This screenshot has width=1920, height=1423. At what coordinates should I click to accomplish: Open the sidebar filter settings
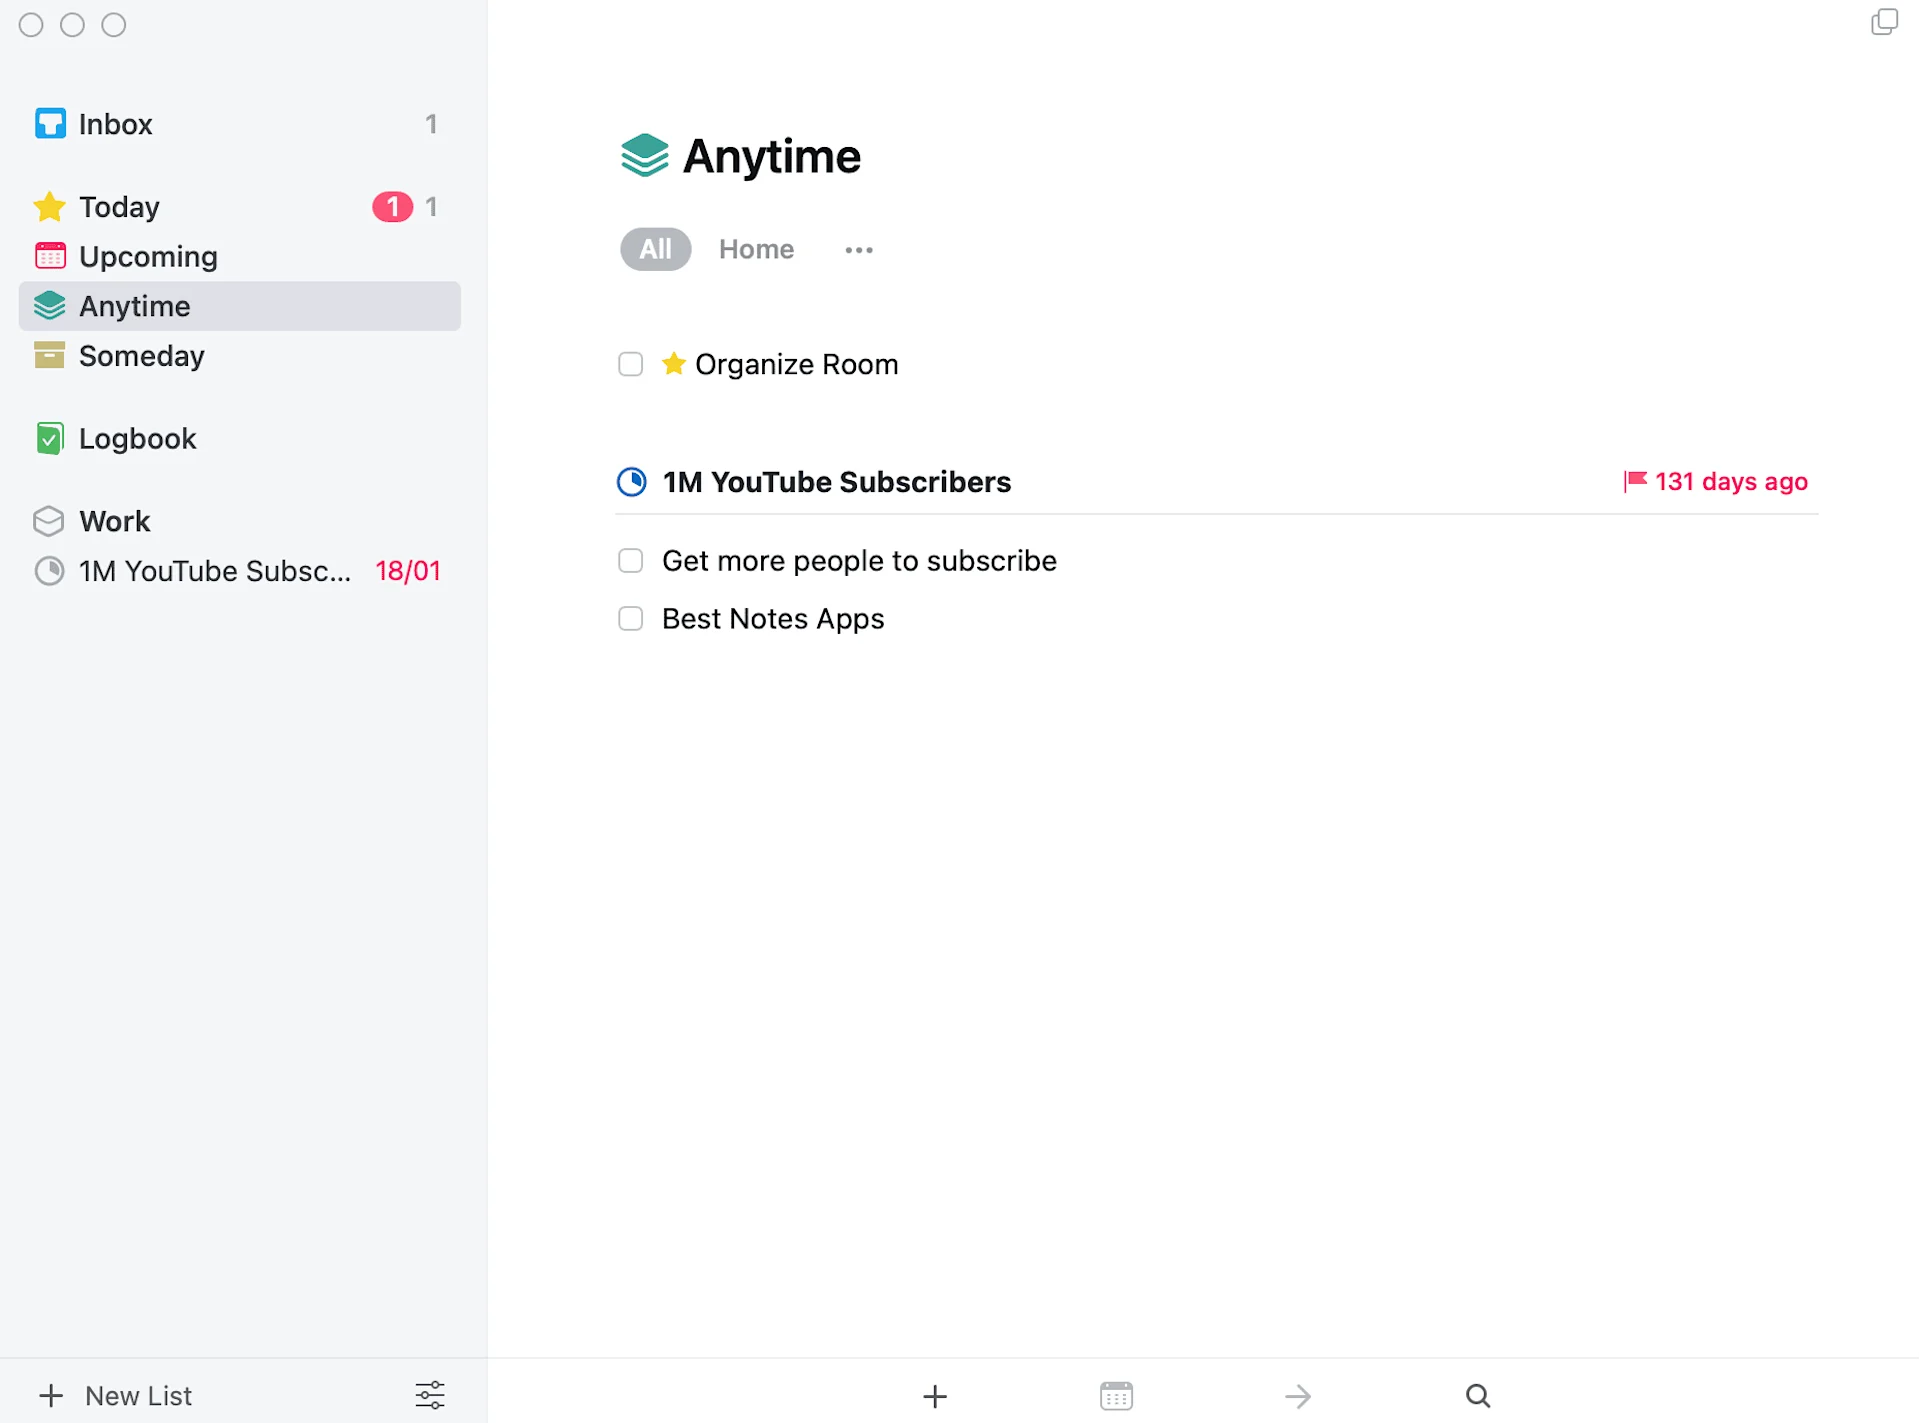428,1395
